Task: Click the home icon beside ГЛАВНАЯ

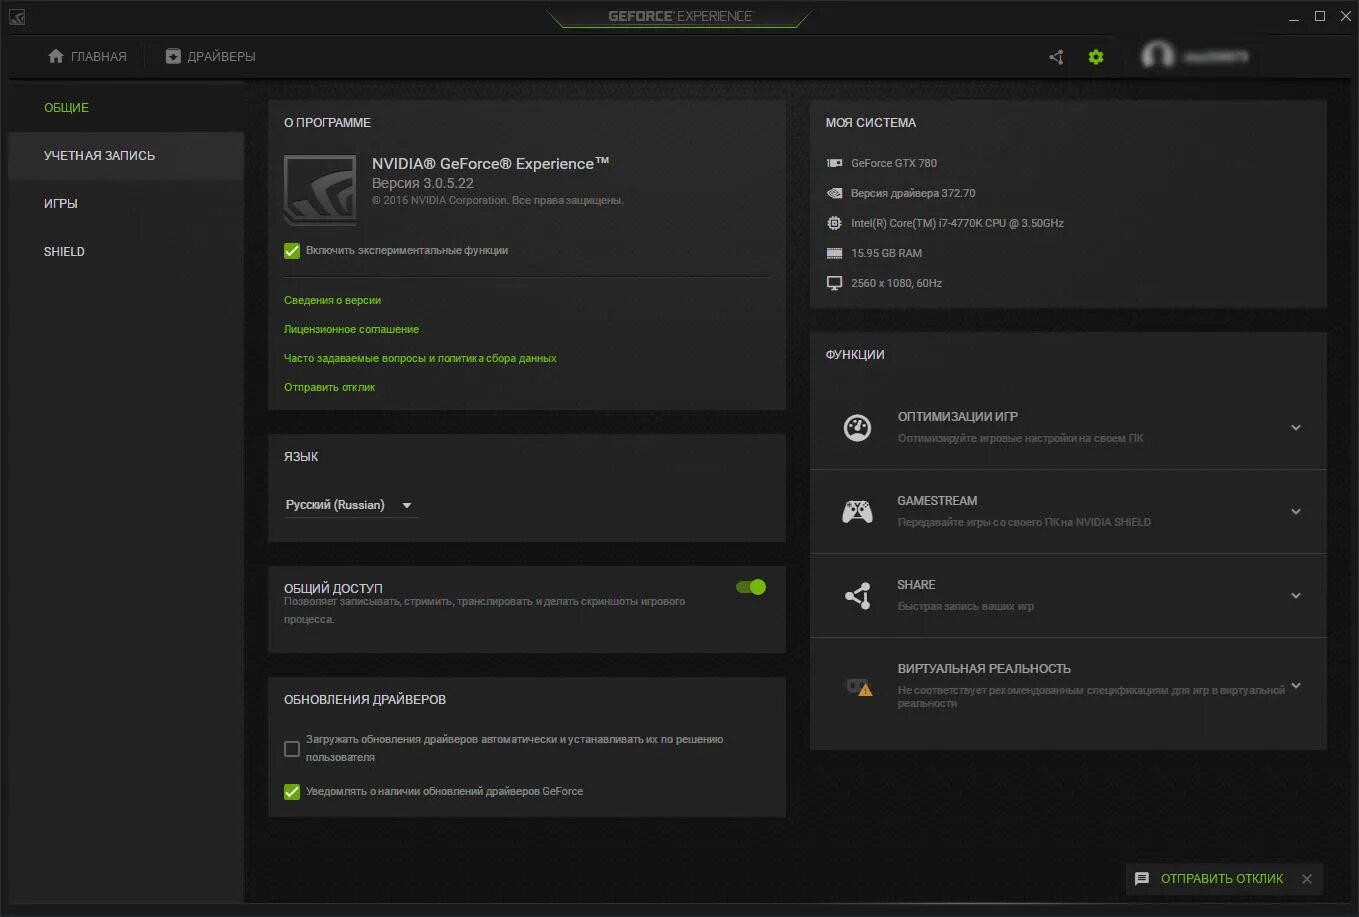Action: coord(56,57)
